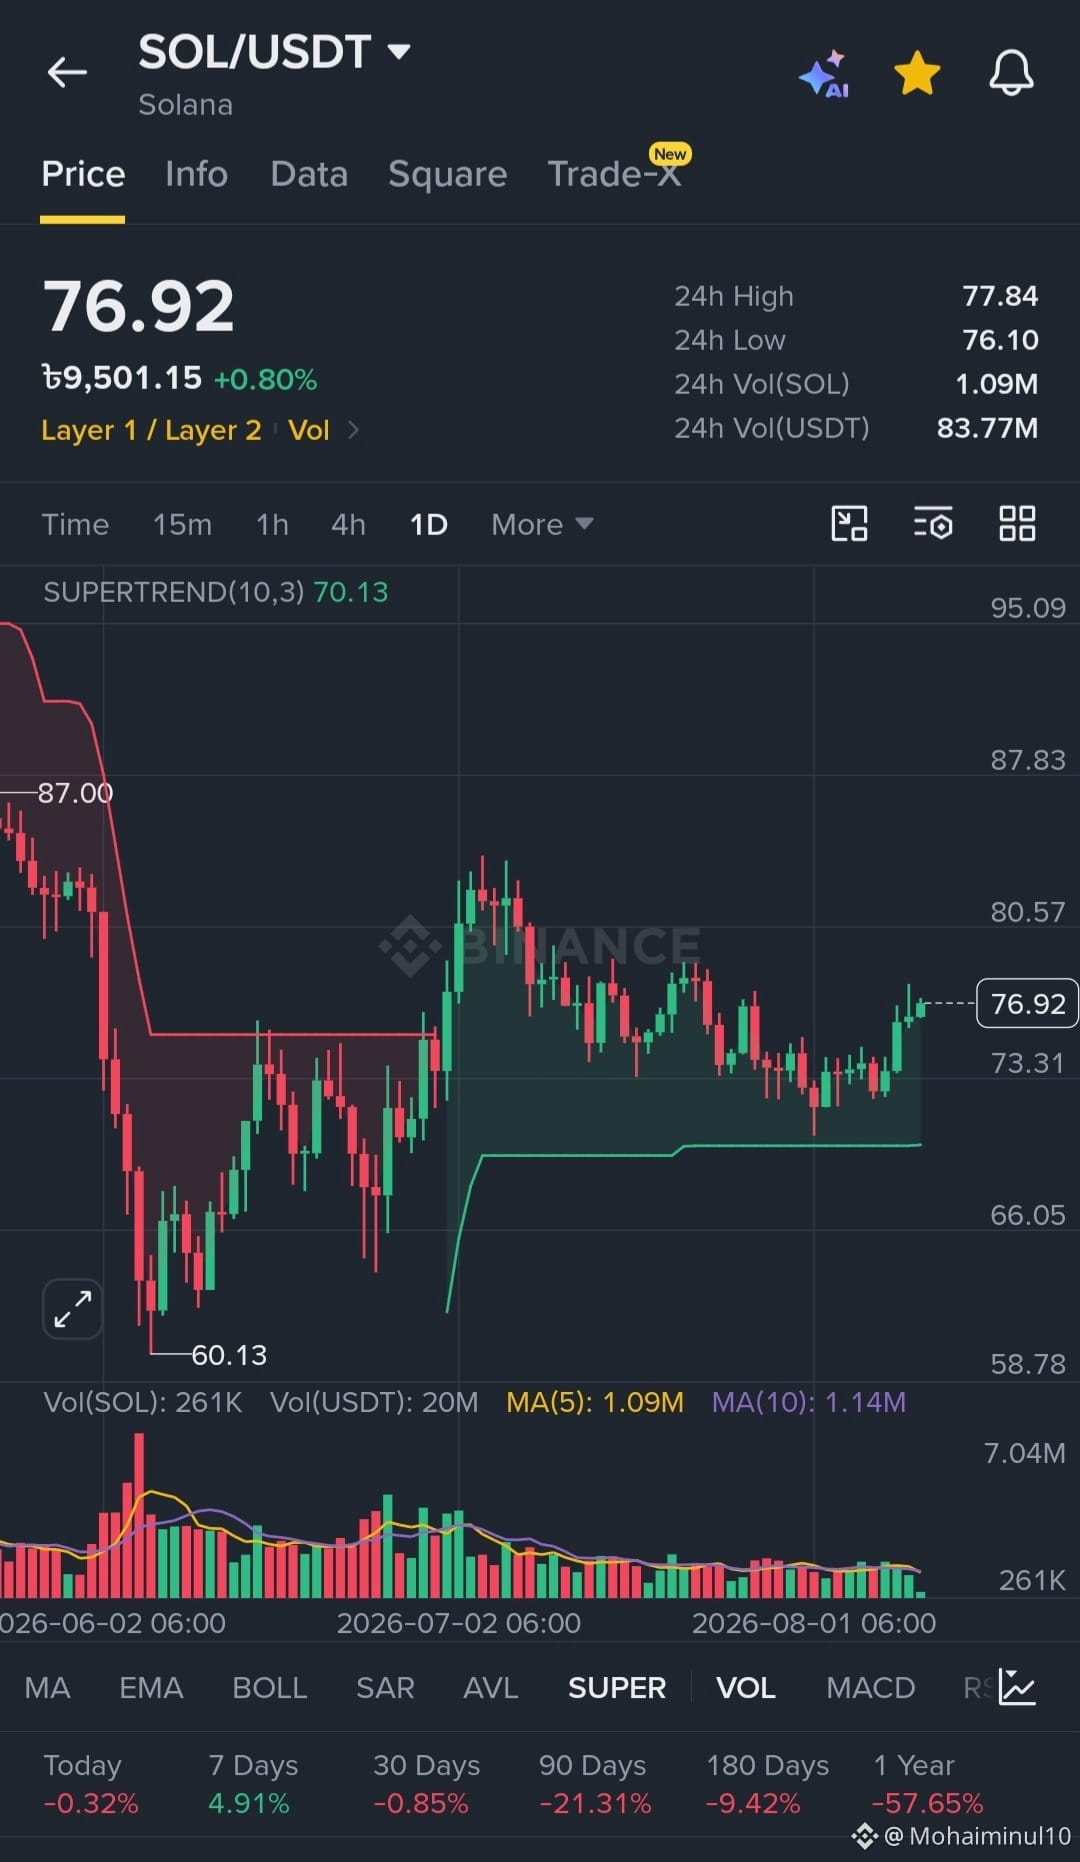Open price alerts via the bell icon

point(1011,73)
